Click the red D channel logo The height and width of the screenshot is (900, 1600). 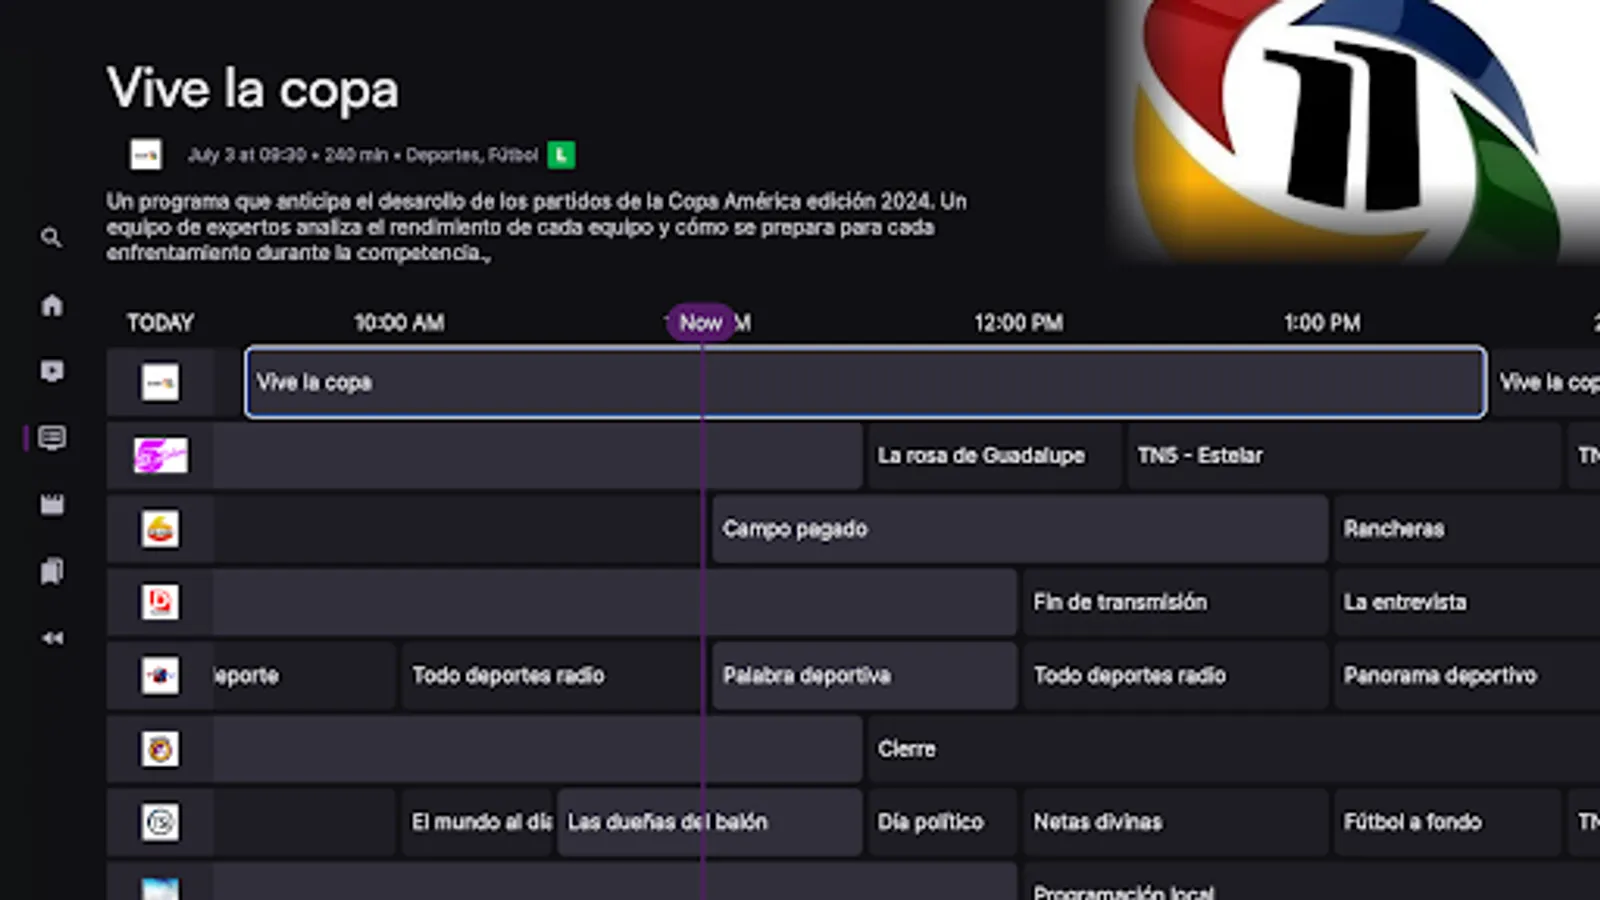pyautogui.click(x=160, y=603)
